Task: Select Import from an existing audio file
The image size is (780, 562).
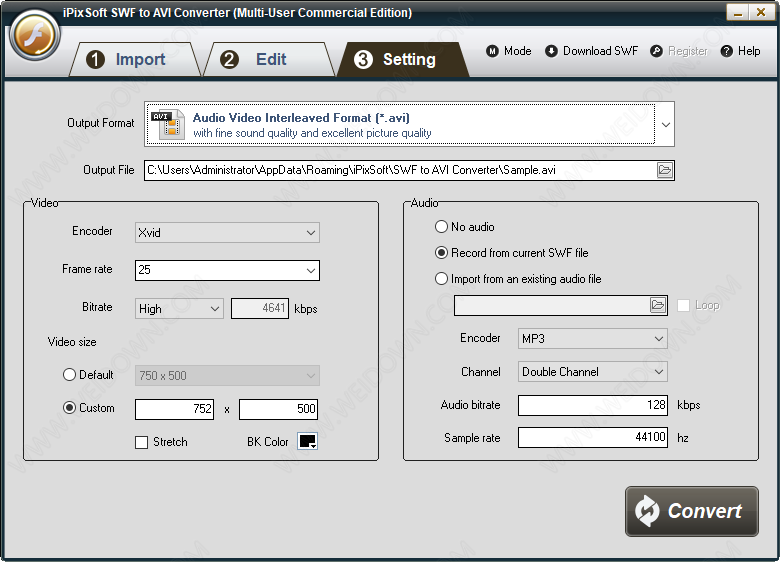Action: point(518,279)
